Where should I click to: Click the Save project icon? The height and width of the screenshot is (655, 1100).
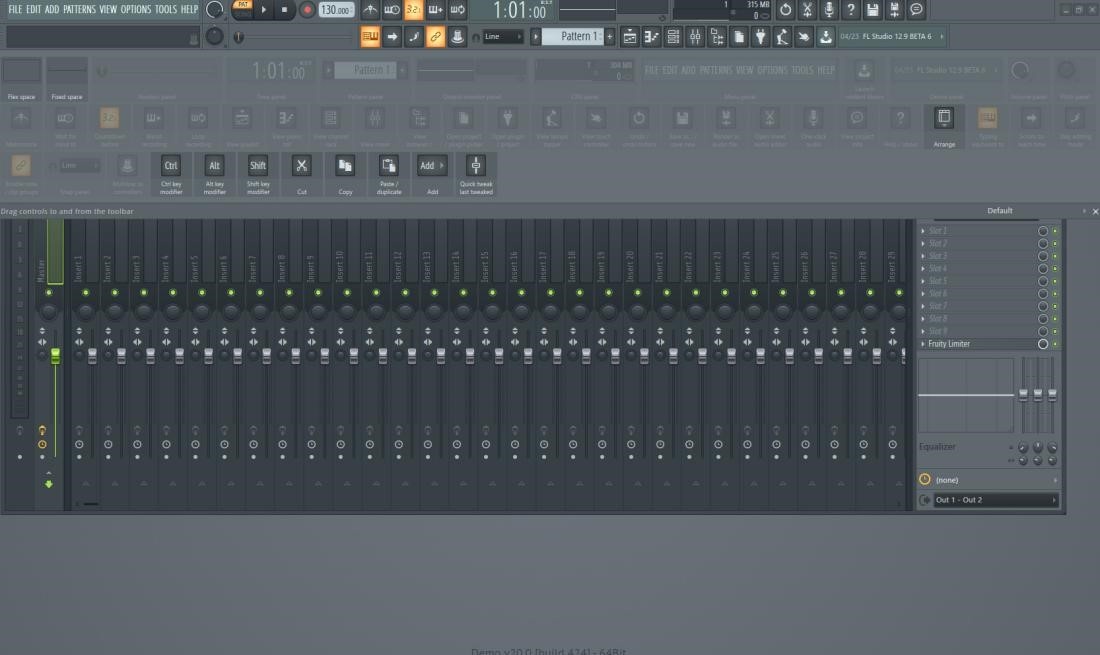click(870, 10)
